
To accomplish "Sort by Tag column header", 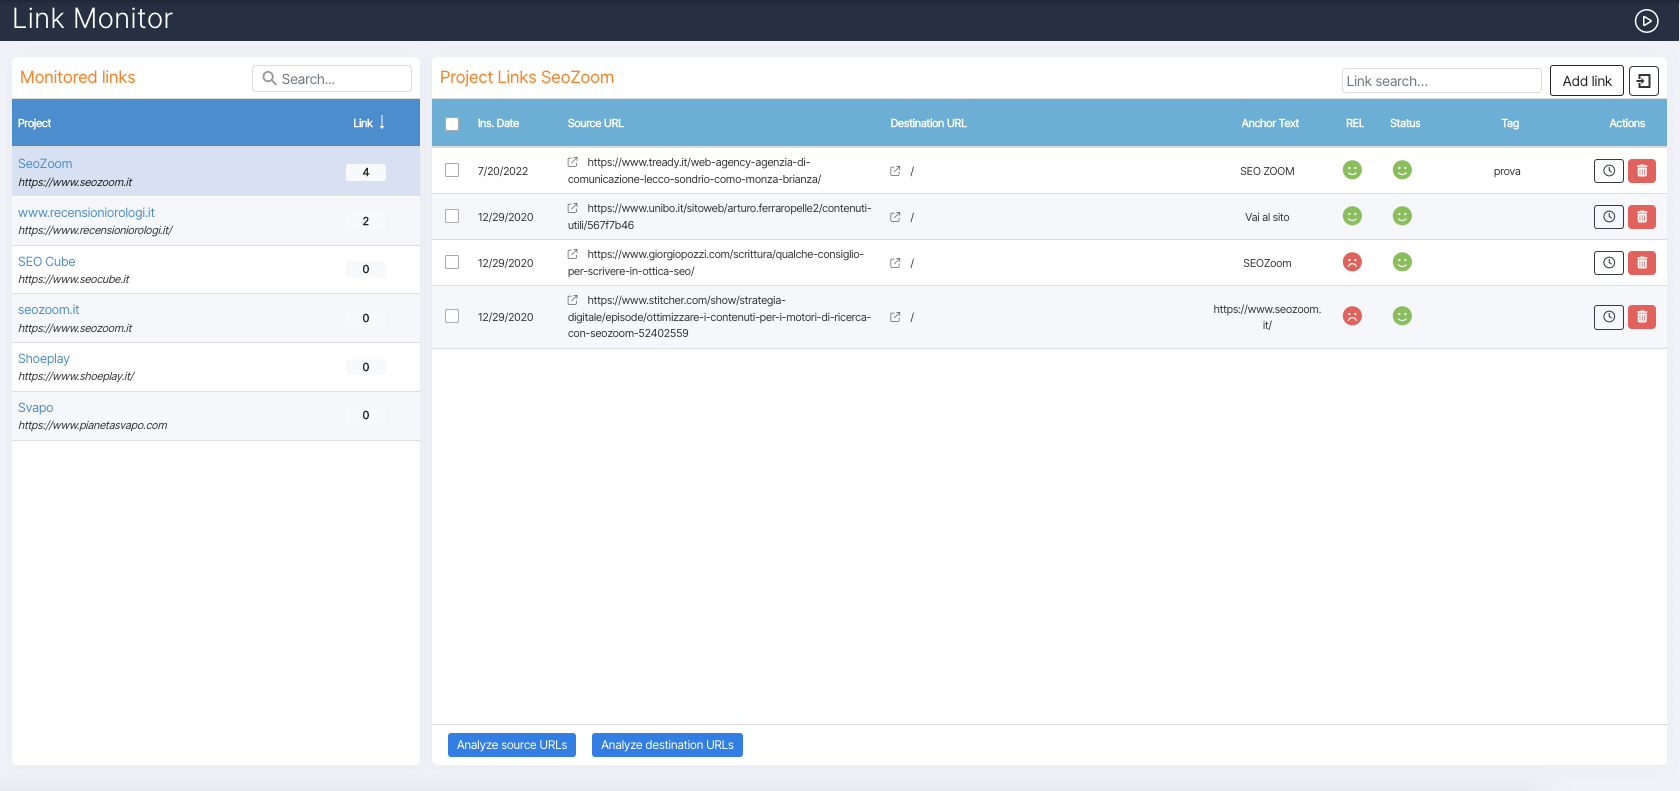I will 1509,124.
